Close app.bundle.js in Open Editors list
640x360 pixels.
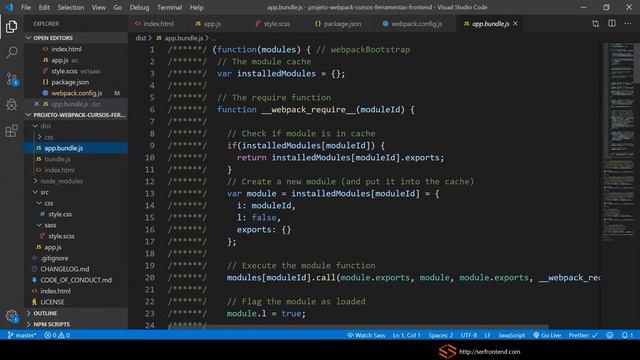(36, 104)
